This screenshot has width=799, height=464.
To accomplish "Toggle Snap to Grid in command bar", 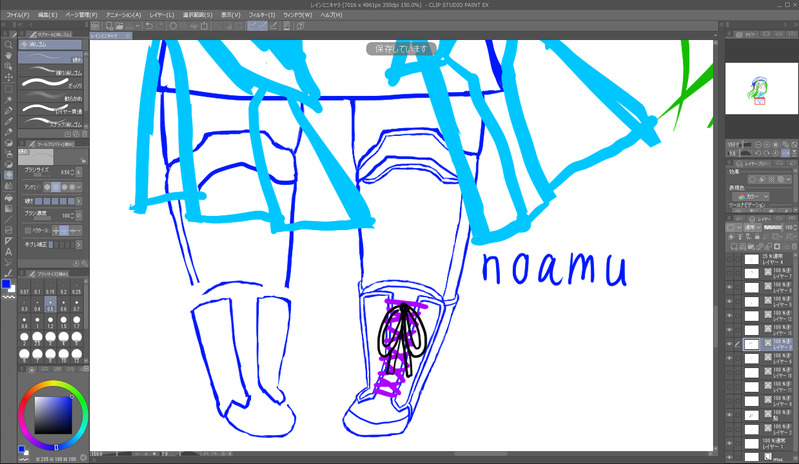I will (273, 25).
